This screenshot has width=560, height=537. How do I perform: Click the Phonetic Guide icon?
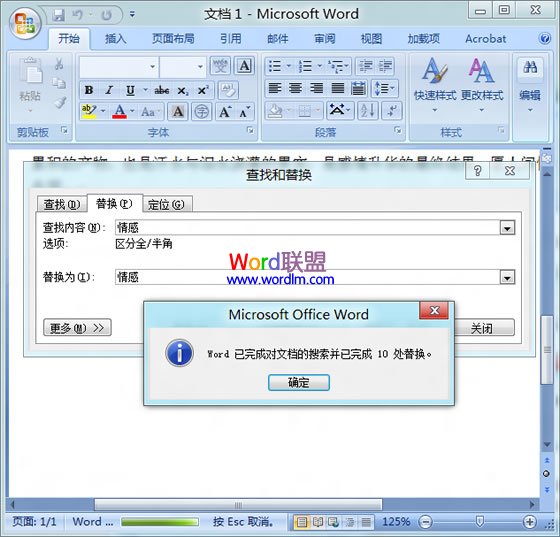point(220,66)
